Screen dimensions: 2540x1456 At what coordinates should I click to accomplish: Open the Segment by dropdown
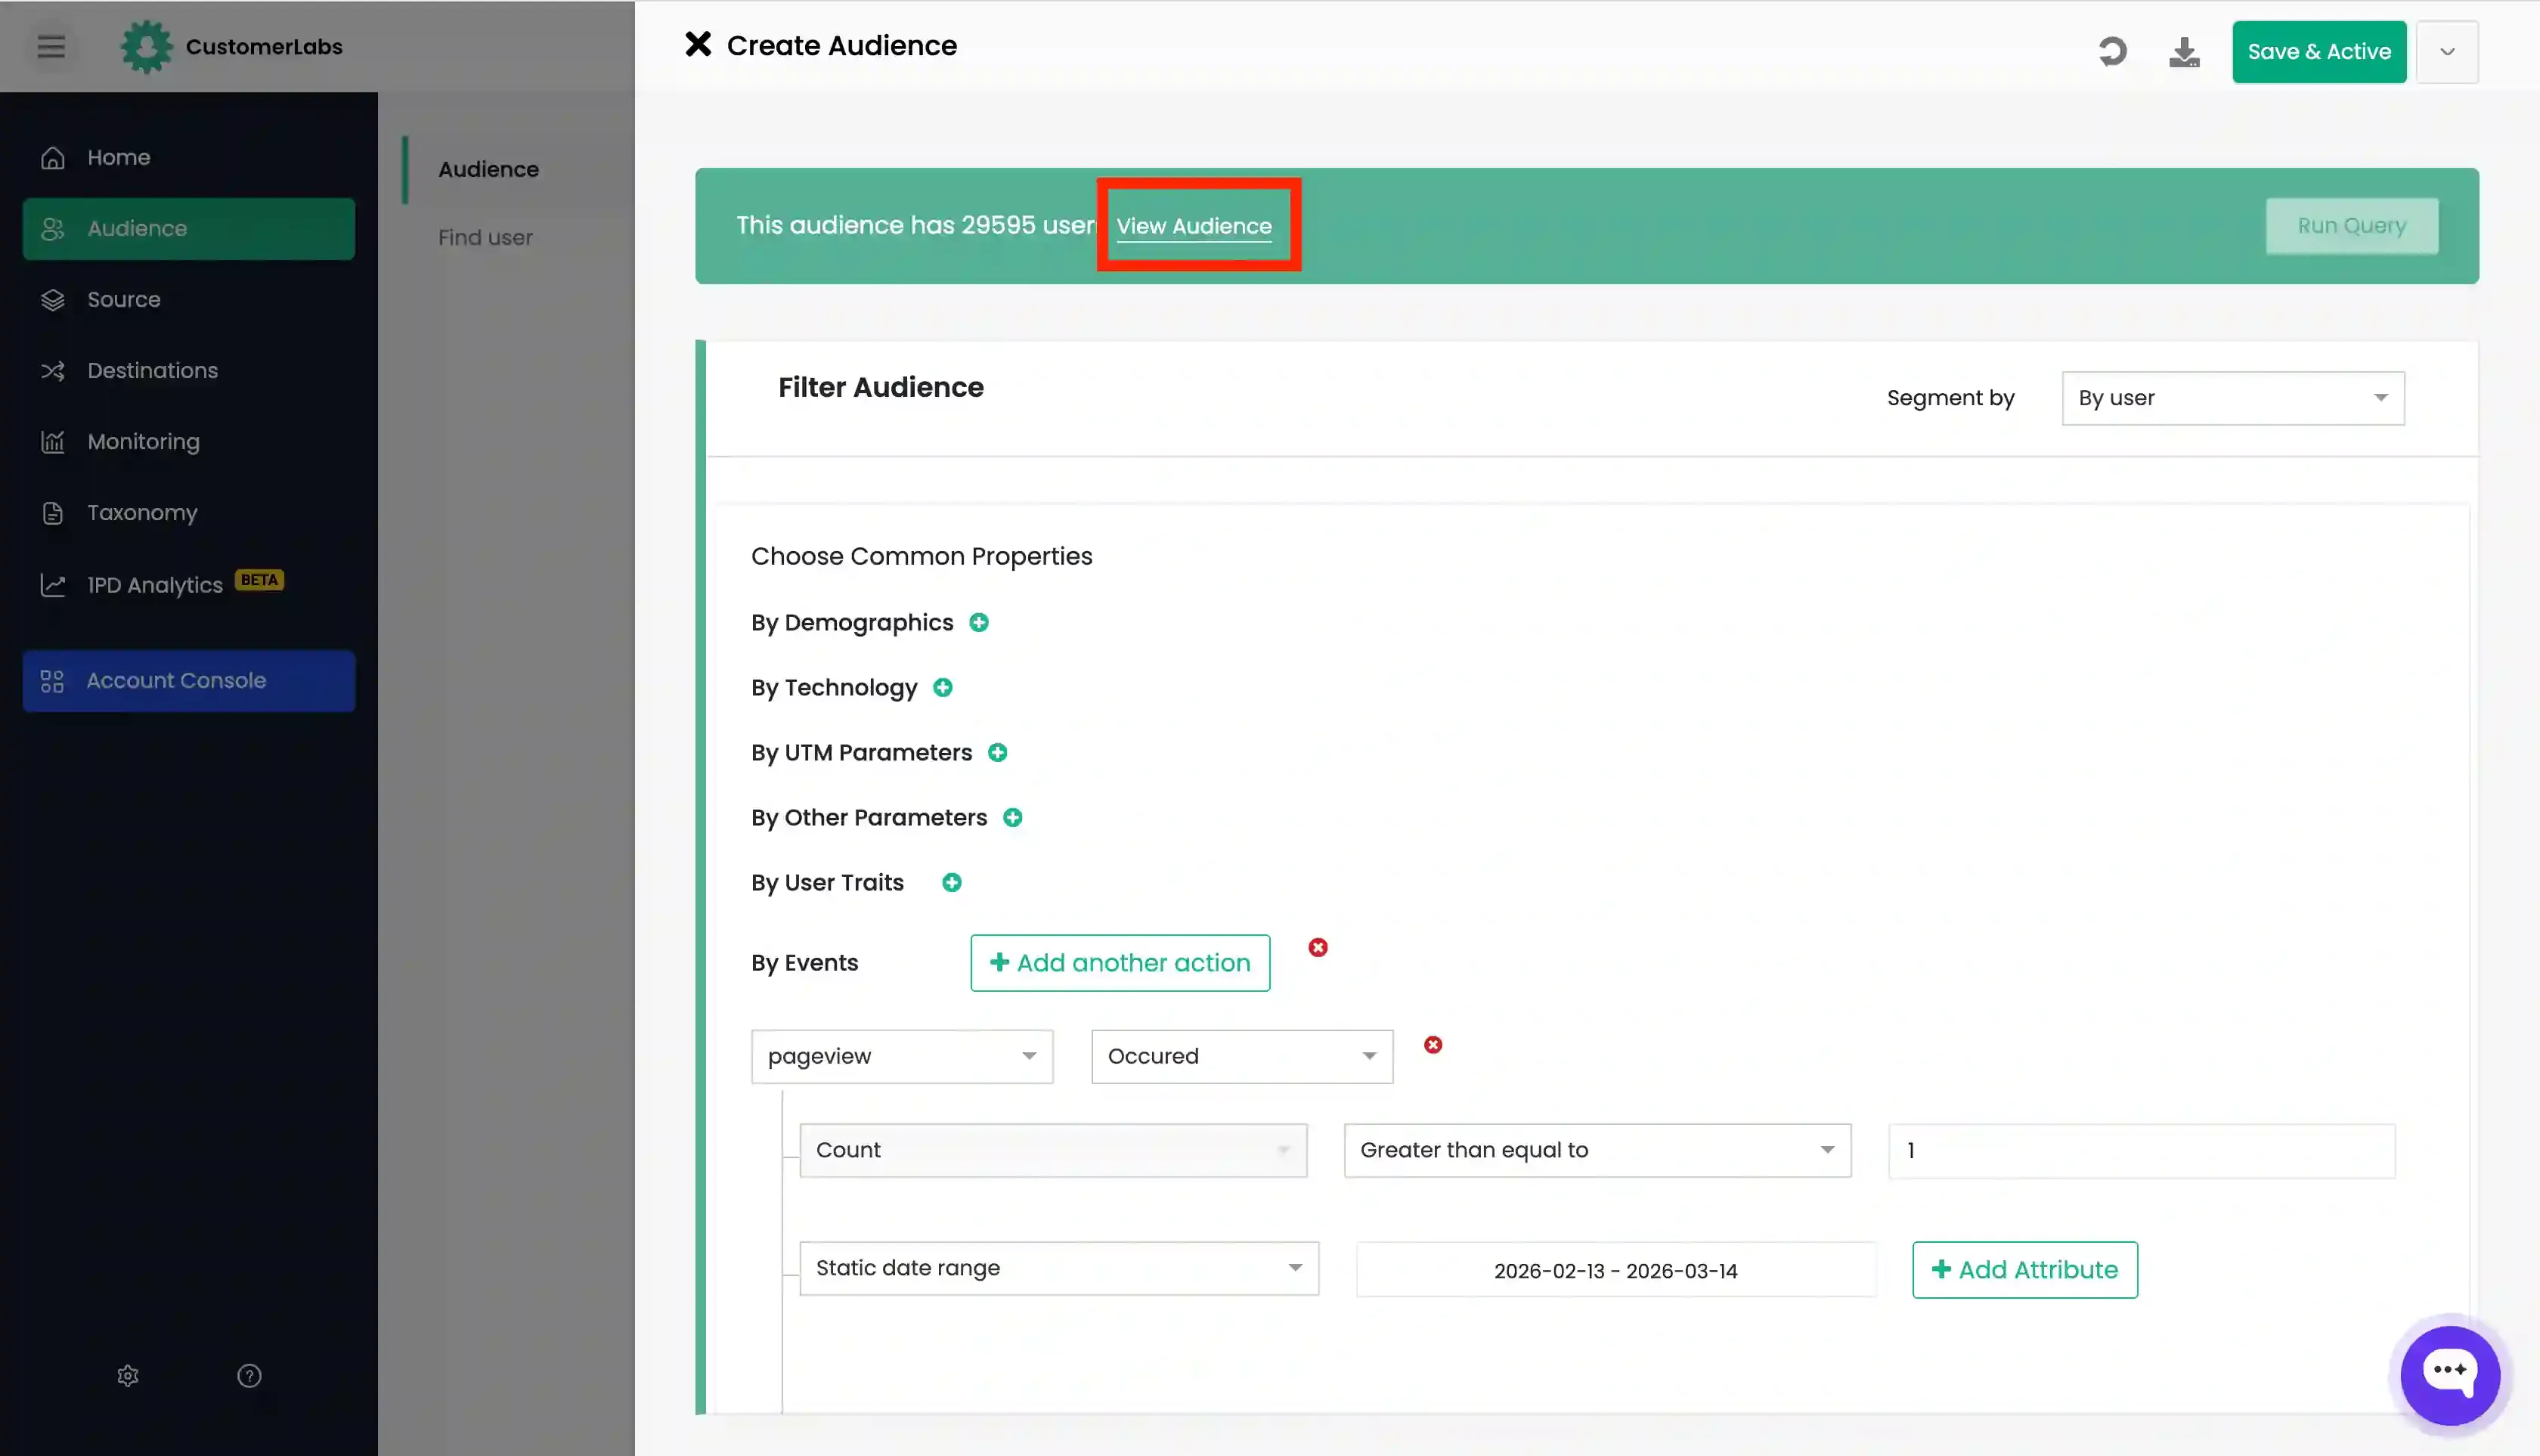pyautogui.click(x=2233, y=398)
